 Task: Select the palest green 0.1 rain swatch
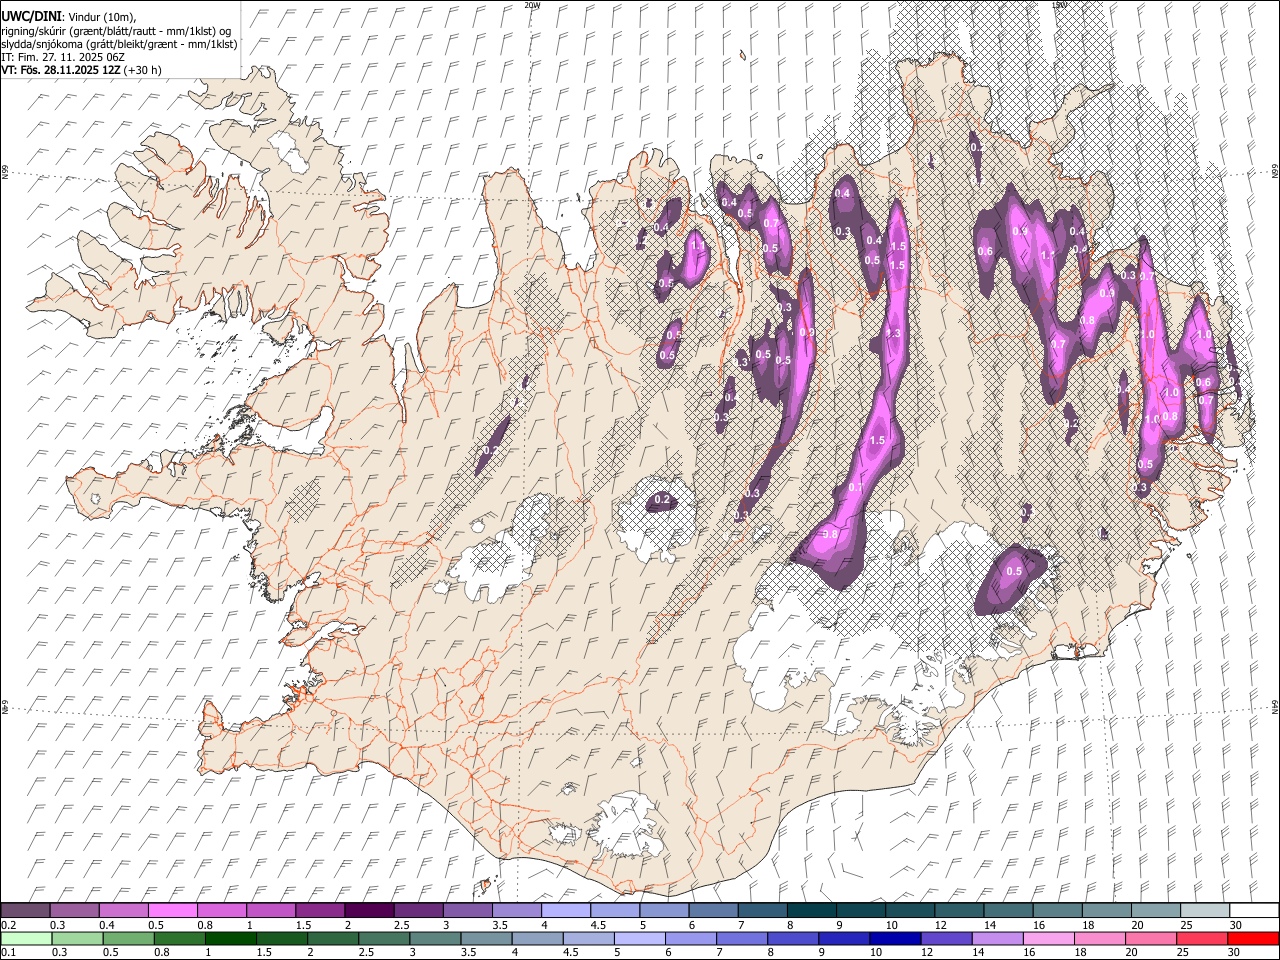[26, 938]
